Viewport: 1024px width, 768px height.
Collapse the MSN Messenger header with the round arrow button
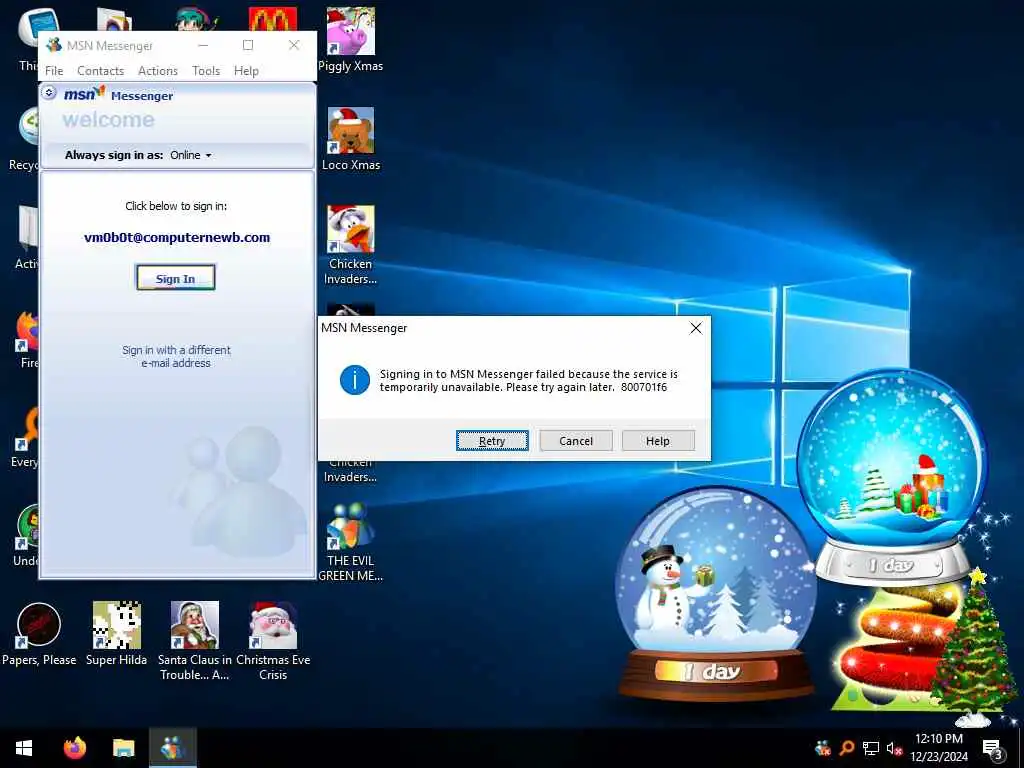pos(49,93)
